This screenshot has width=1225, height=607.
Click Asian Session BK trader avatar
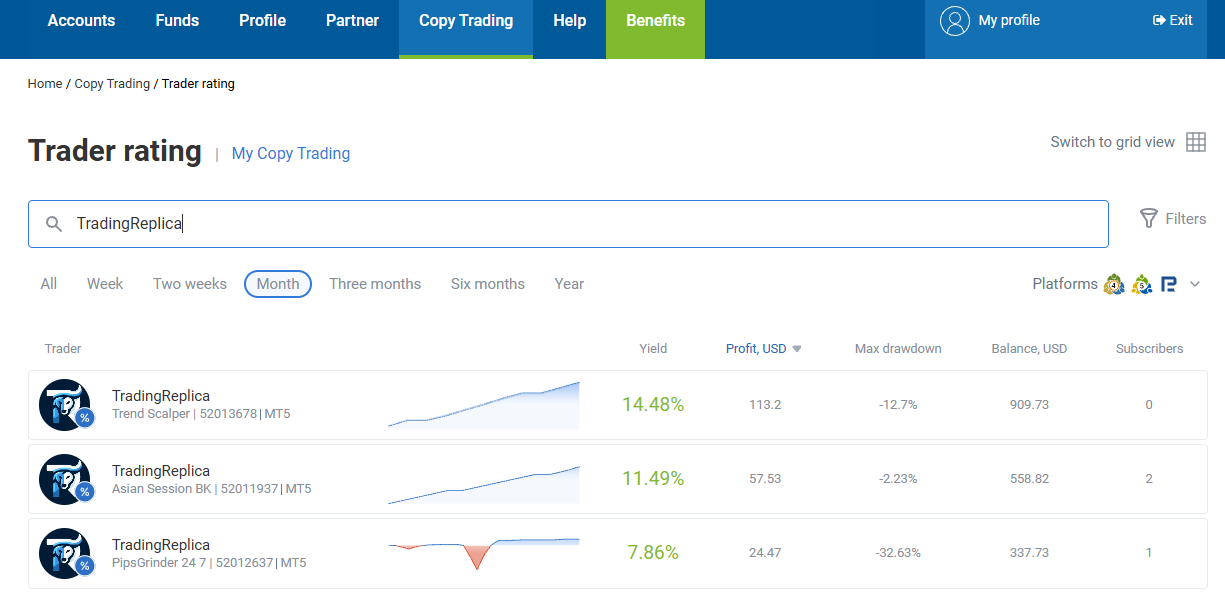point(65,479)
